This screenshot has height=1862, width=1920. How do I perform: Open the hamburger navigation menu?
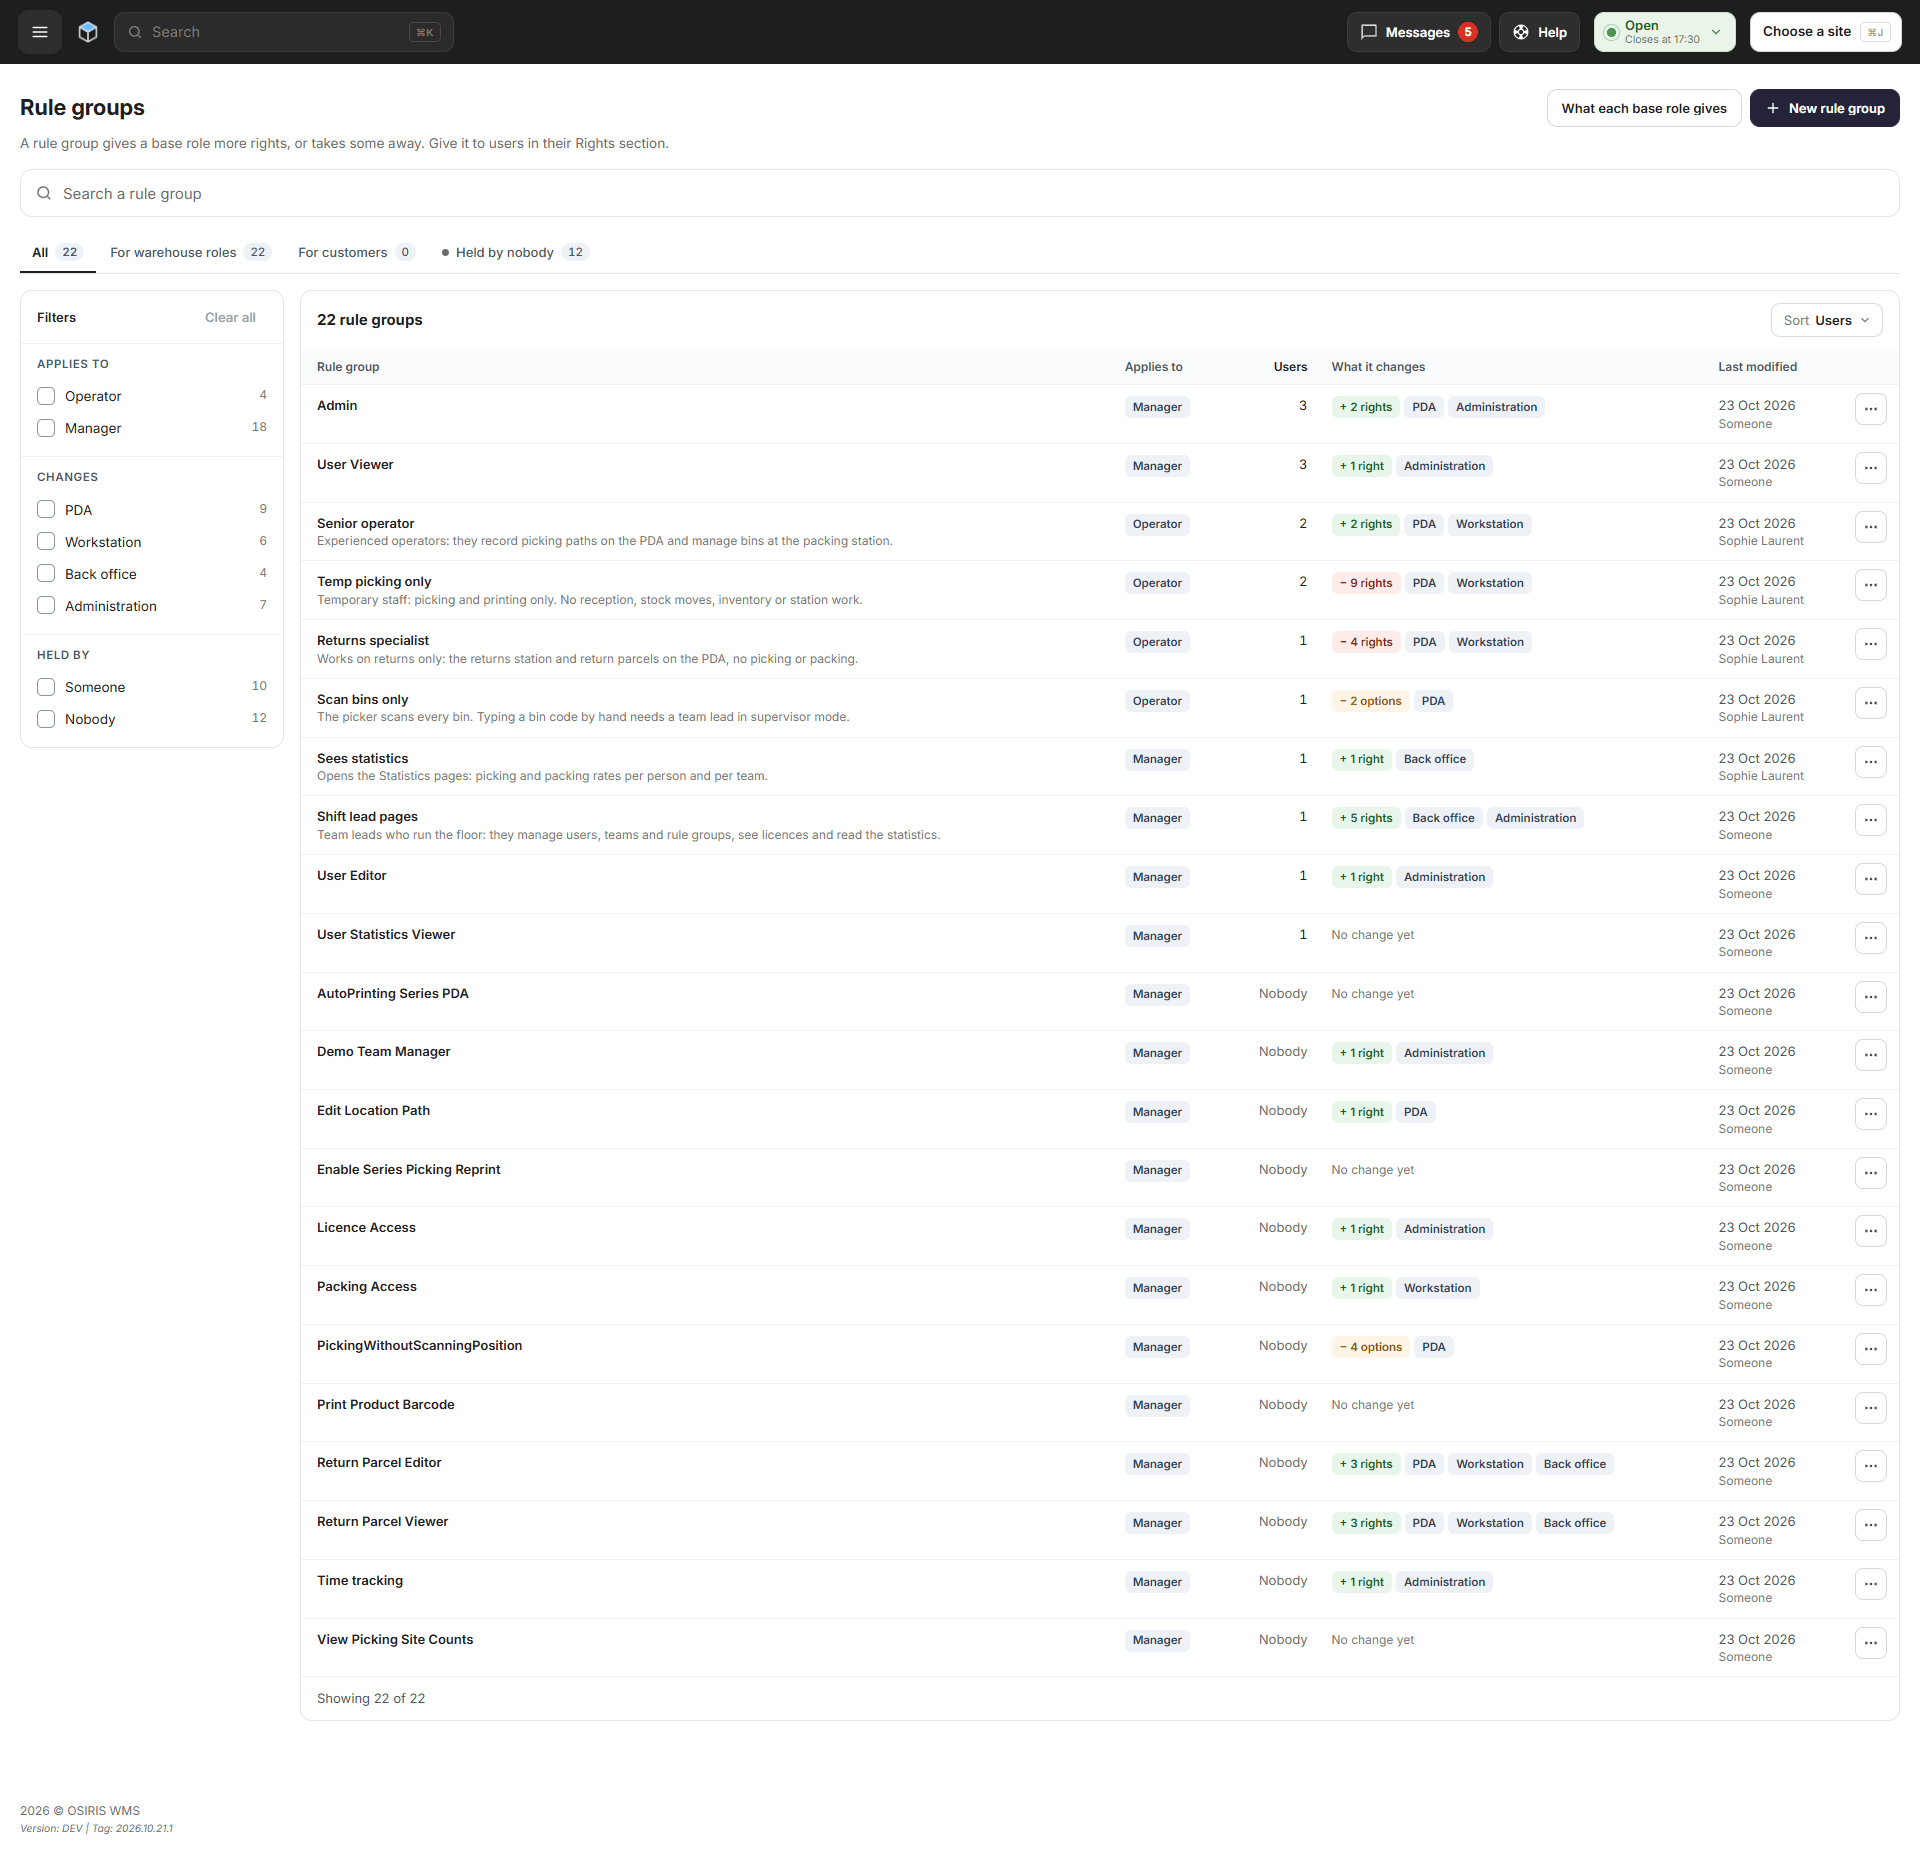coord(40,32)
